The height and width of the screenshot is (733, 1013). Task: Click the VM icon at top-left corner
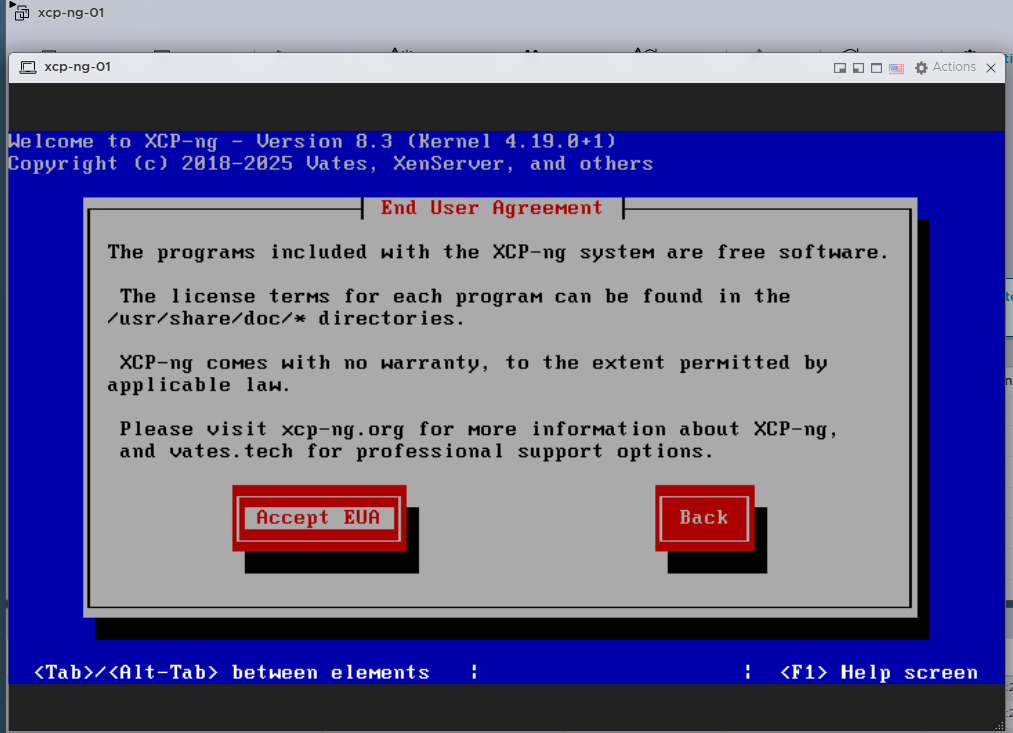coord(20,13)
